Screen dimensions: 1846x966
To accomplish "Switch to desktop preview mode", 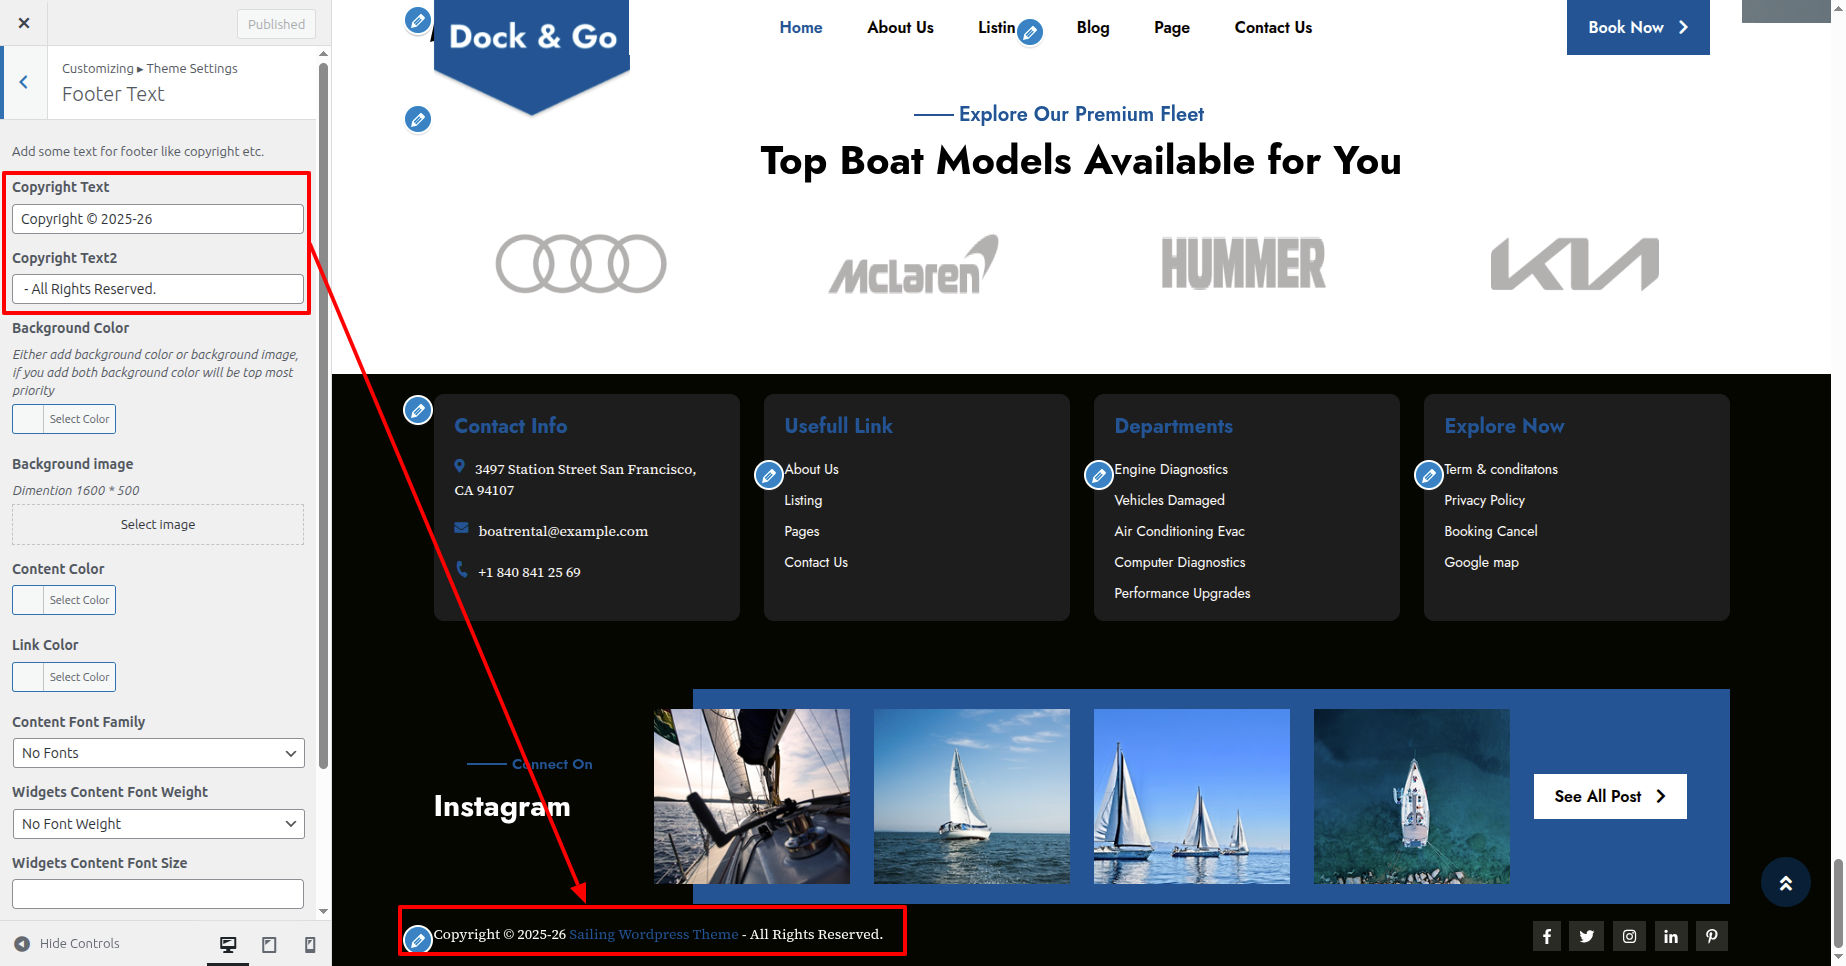I will click(228, 944).
